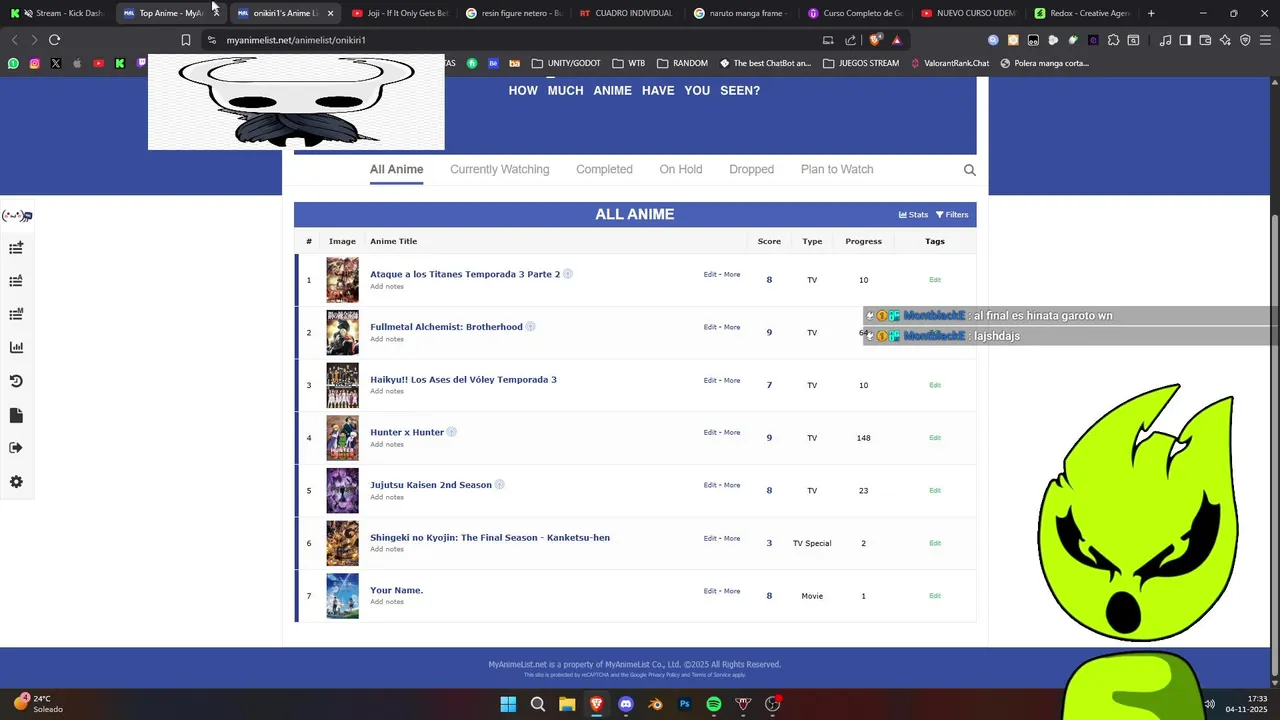Click the logout arrow sidebar icon
Screen dimensions: 1280x720
click(16, 448)
